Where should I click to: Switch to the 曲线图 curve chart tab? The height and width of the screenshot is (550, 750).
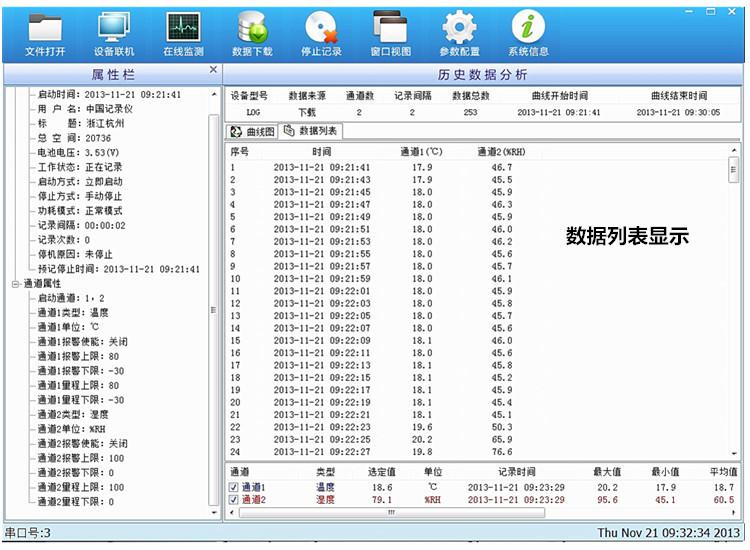(x=252, y=131)
